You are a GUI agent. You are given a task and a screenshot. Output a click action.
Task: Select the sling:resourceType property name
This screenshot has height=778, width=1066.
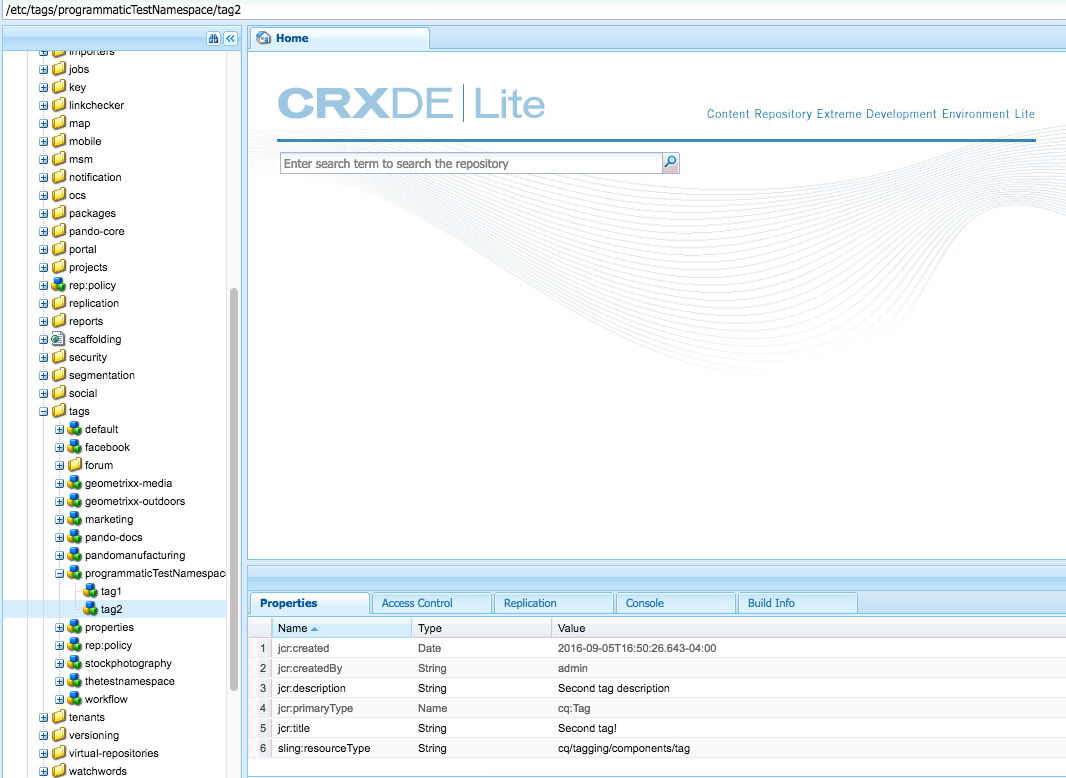click(324, 748)
